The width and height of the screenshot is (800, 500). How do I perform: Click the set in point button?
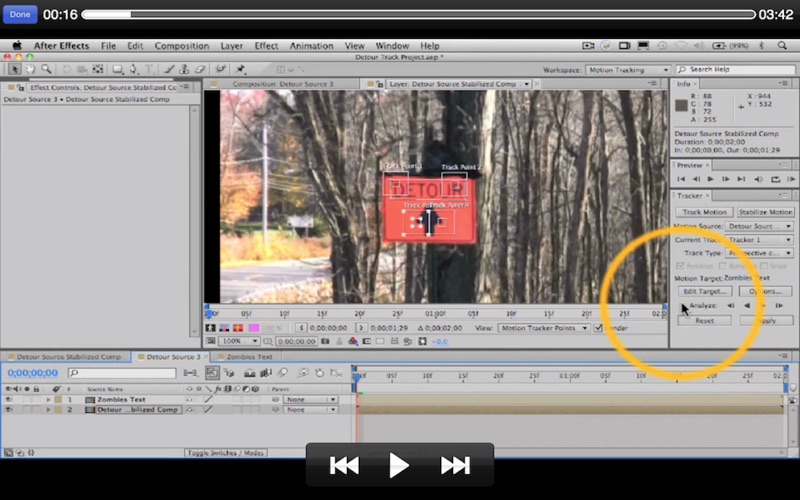tap(302, 328)
